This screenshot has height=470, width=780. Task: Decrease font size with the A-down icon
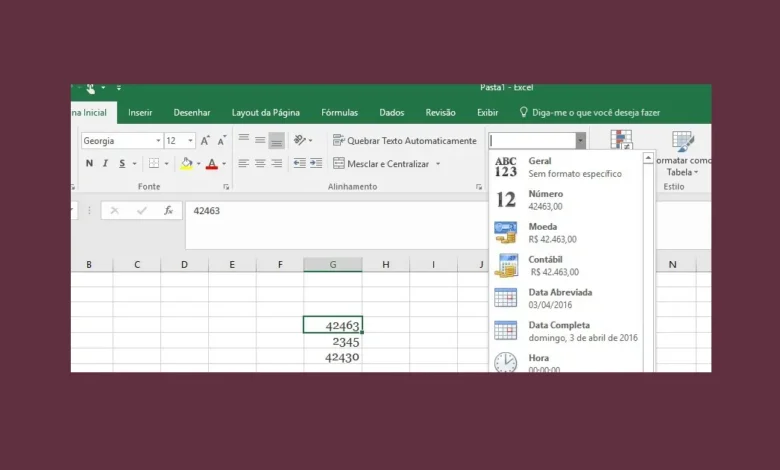coord(222,141)
